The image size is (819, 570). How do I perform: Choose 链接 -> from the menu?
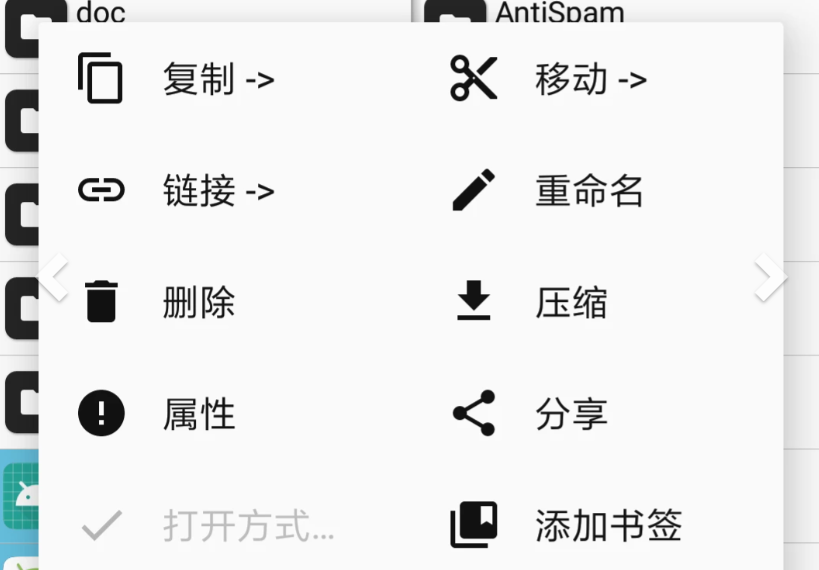point(218,191)
